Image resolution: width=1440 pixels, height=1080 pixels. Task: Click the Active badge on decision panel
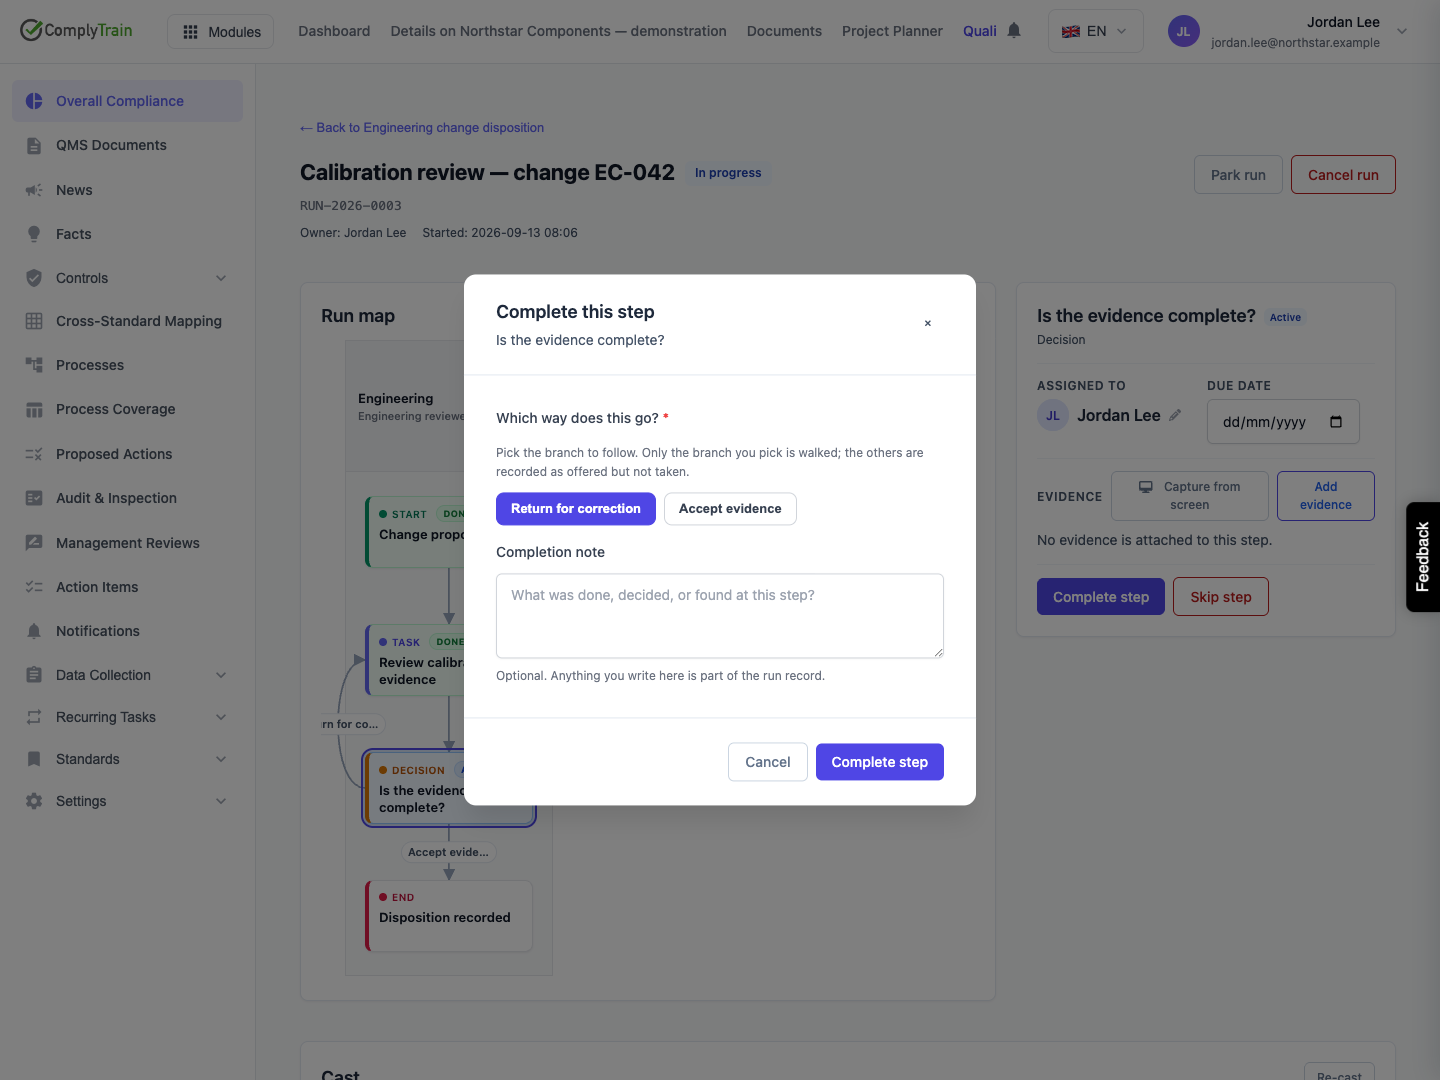coord(1285,317)
